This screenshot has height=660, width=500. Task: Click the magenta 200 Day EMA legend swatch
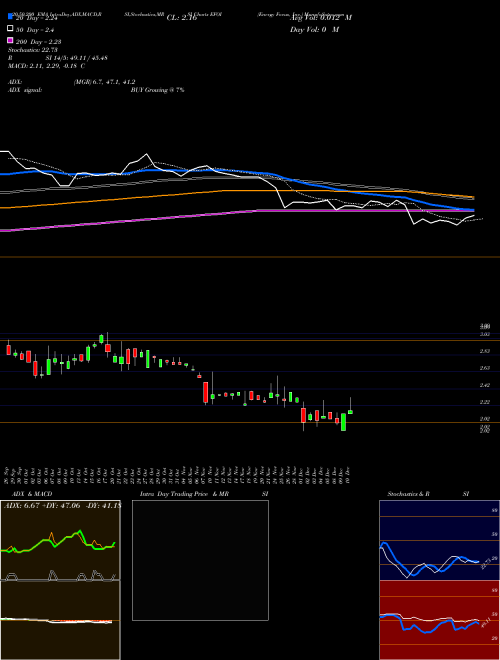[11, 40]
